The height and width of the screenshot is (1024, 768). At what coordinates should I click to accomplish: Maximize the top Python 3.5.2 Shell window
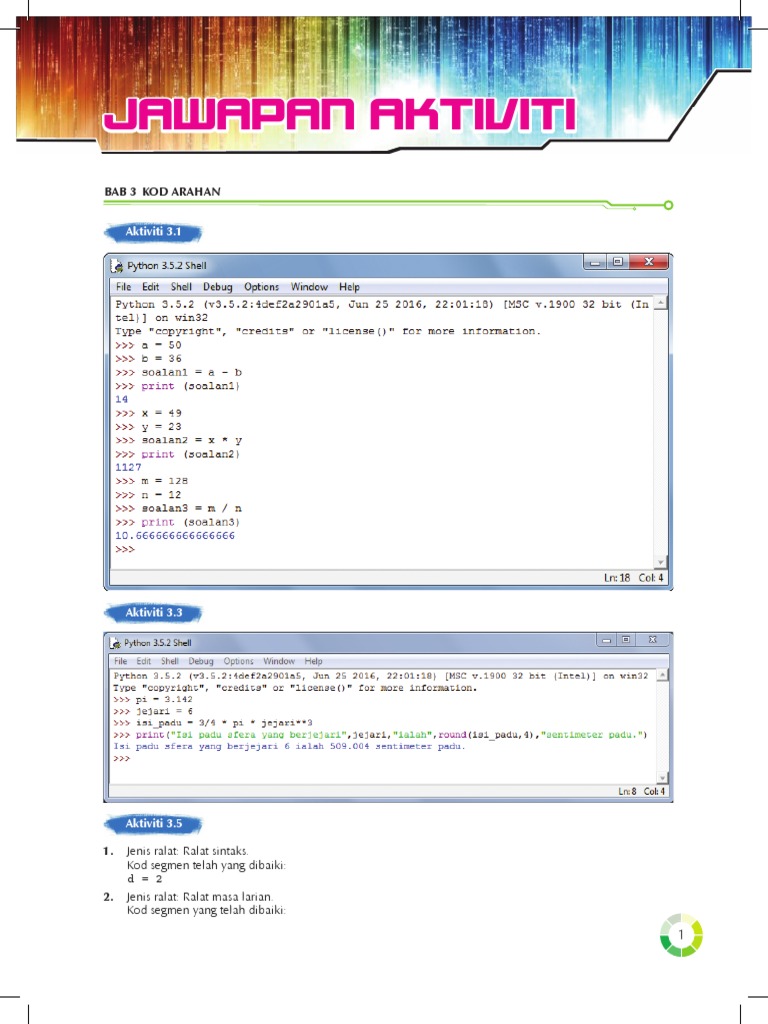(x=617, y=262)
